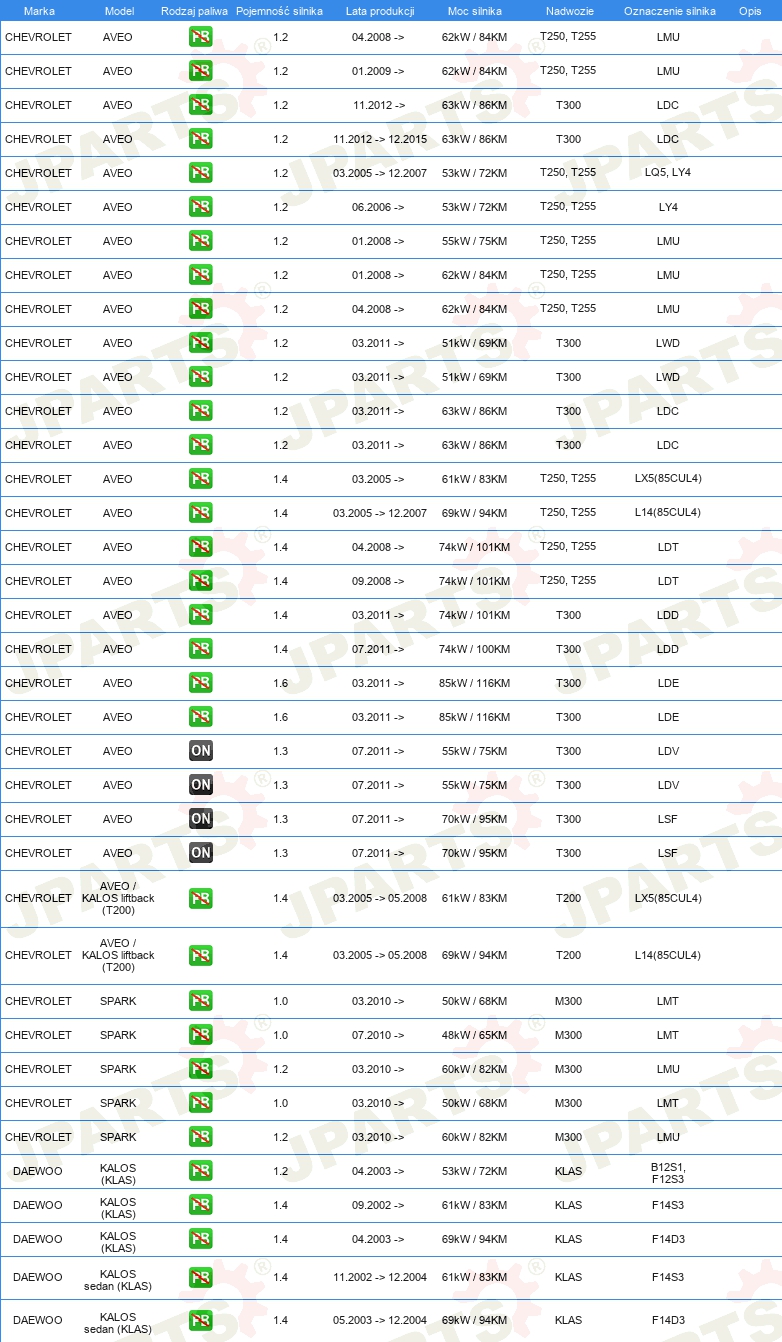Screen dimensions: 782x1342
Task: Click the petrol icon in AVEO 01.2009 row
Action: click(200, 71)
